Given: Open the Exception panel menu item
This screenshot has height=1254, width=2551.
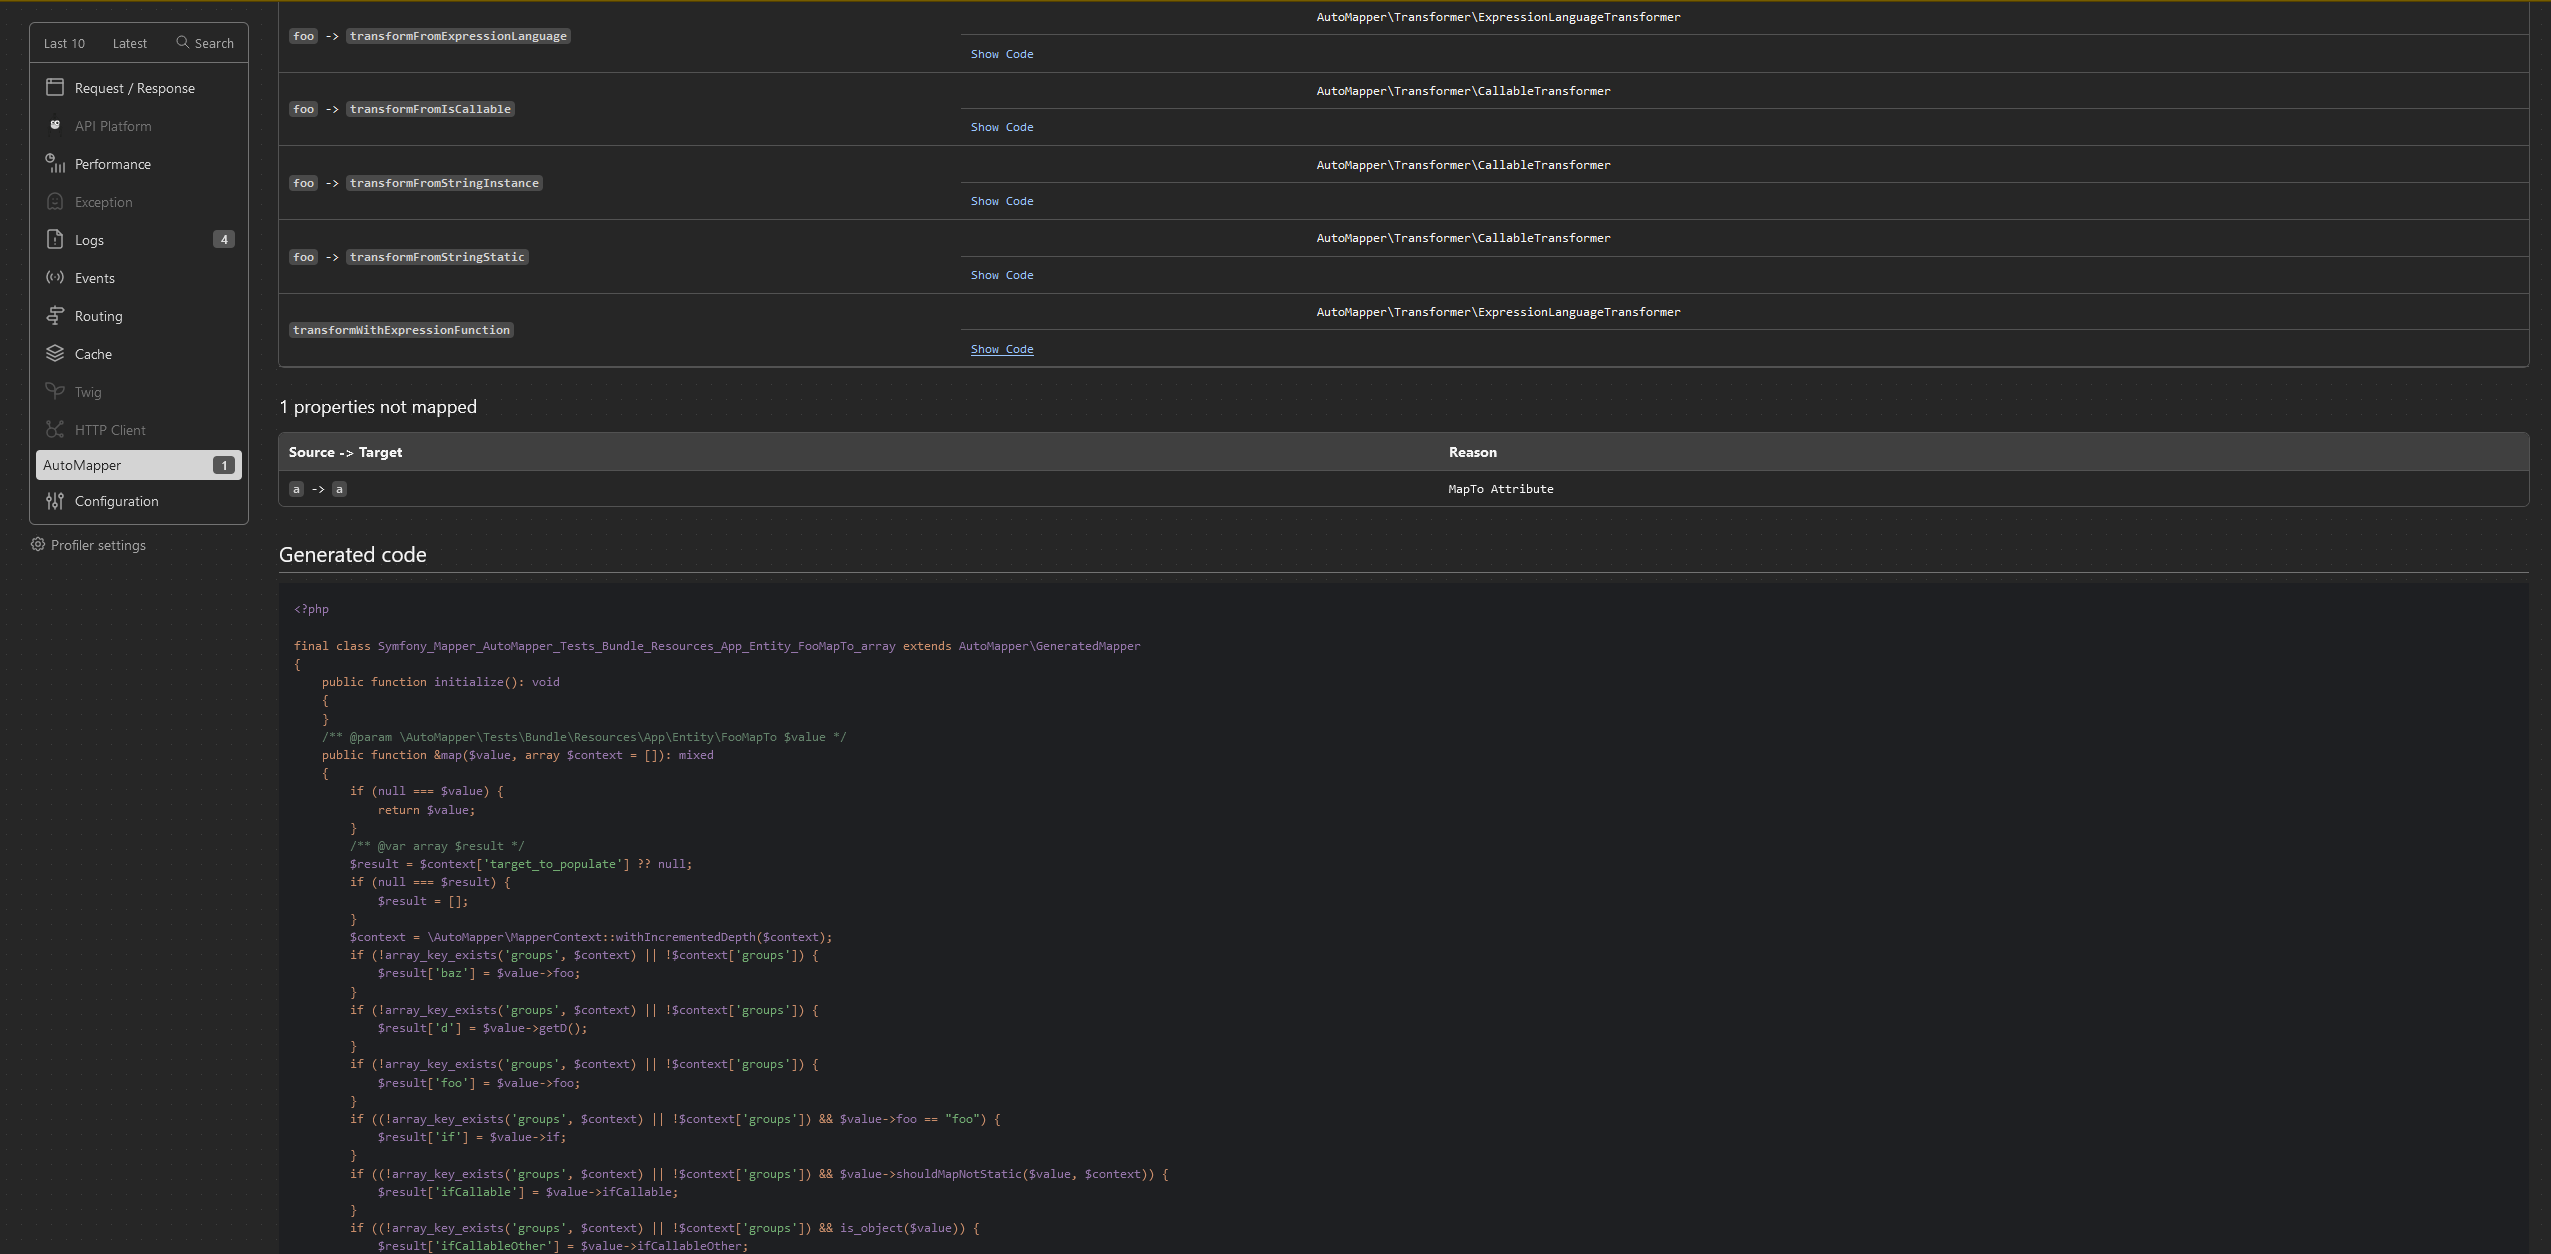Looking at the screenshot, I should pos(103,202).
